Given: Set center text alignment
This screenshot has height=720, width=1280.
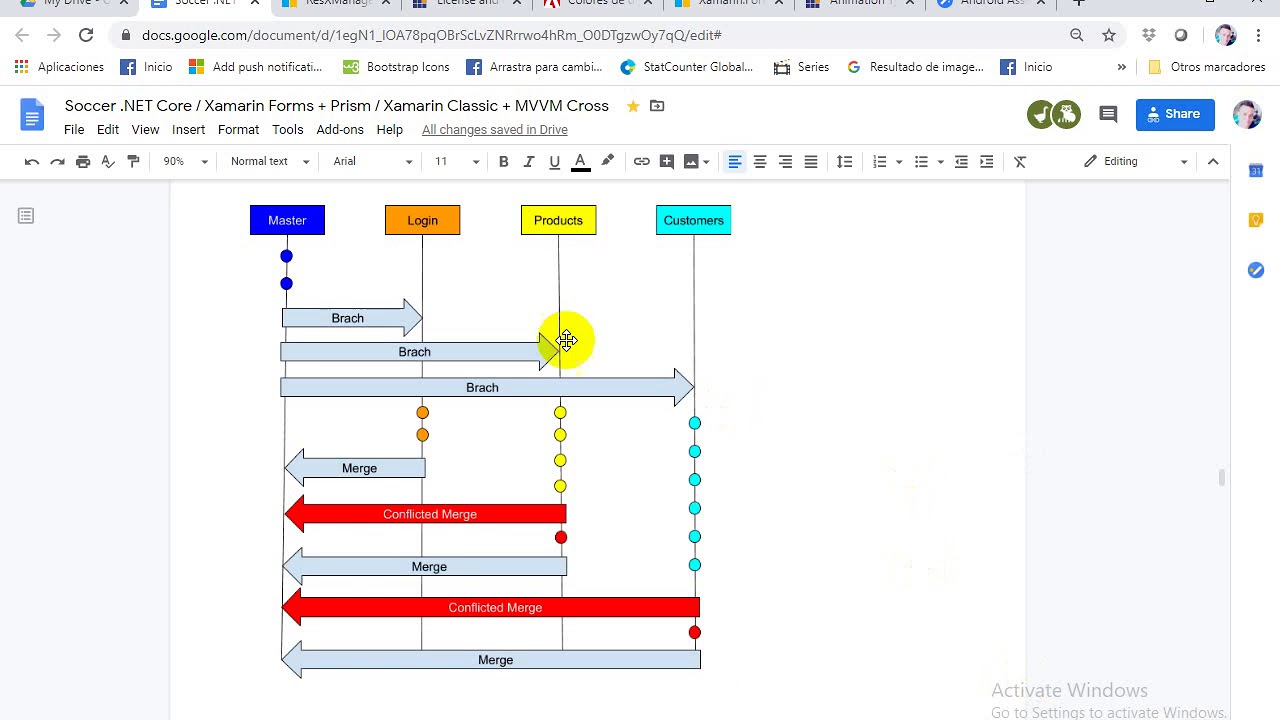Looking at the screenshot, I should [x=760, y=161].
